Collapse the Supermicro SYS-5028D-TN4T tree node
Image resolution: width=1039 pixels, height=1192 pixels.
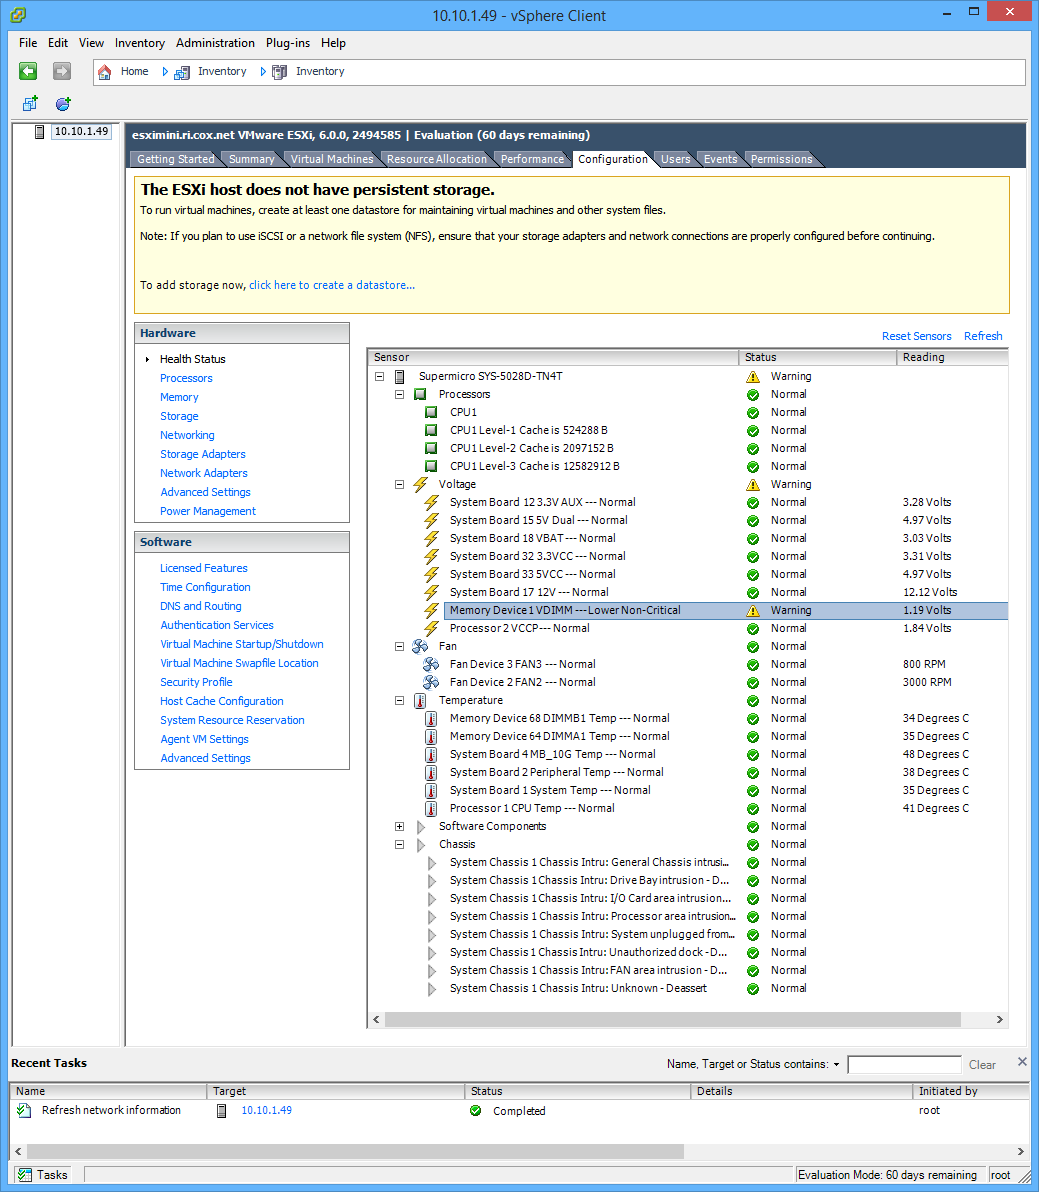(x=379, y=376)
